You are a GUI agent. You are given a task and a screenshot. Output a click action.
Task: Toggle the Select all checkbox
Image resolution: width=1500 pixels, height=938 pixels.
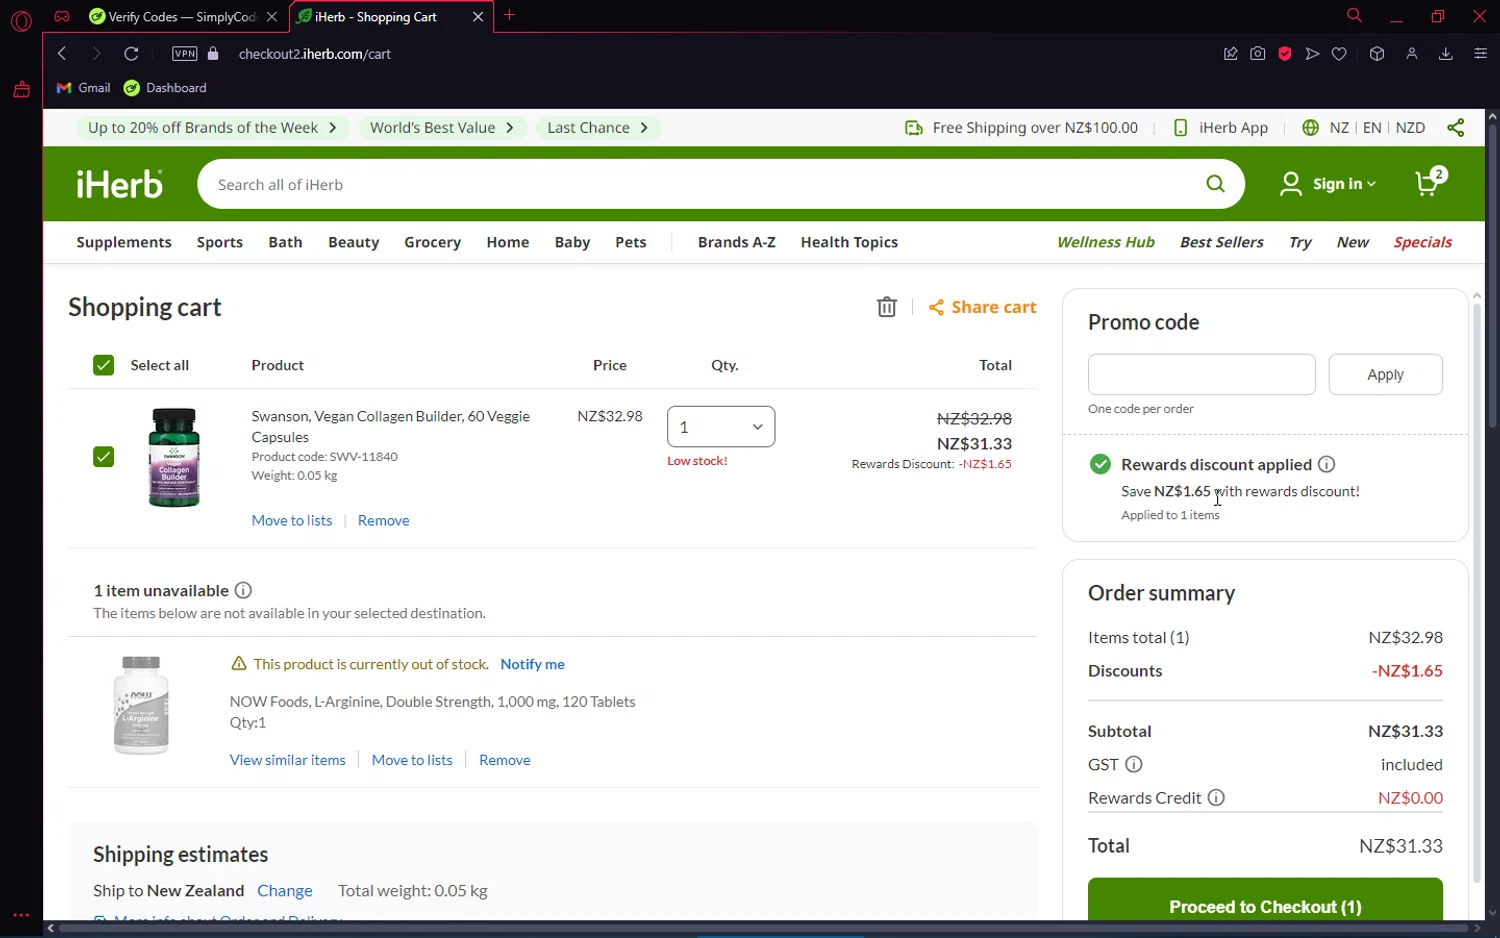tap(103, 365)
